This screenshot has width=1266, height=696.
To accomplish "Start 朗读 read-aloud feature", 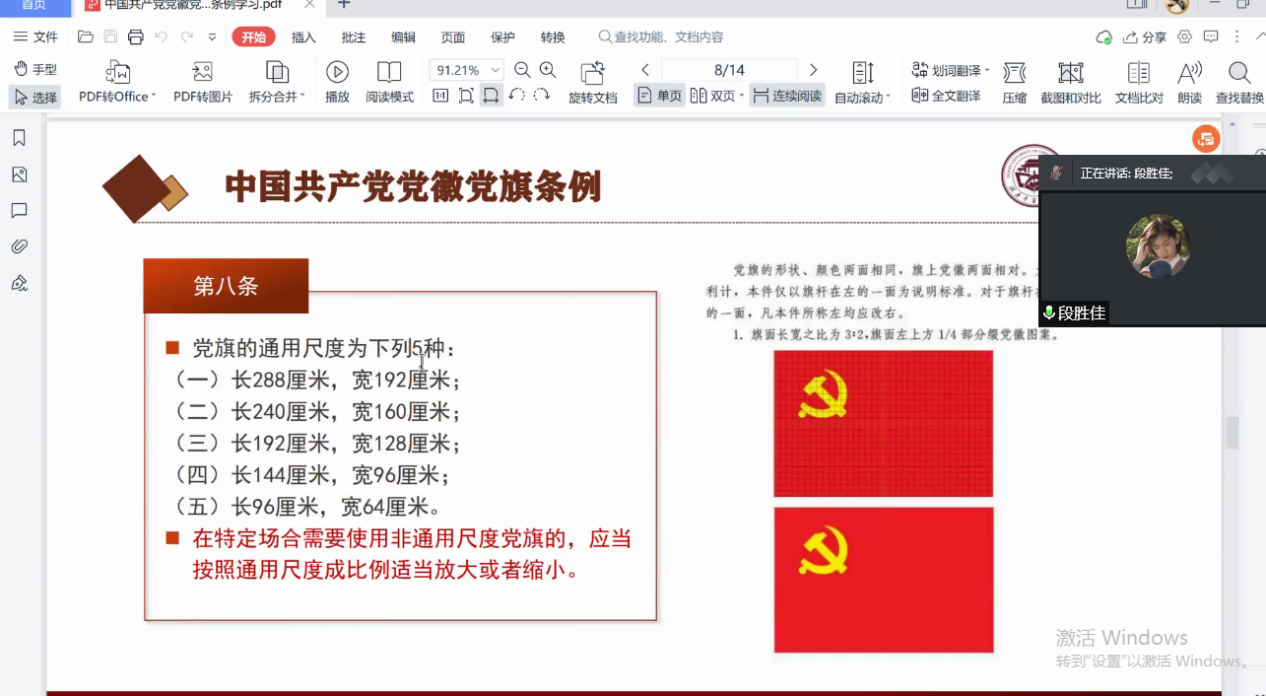I will (1189, 73).
